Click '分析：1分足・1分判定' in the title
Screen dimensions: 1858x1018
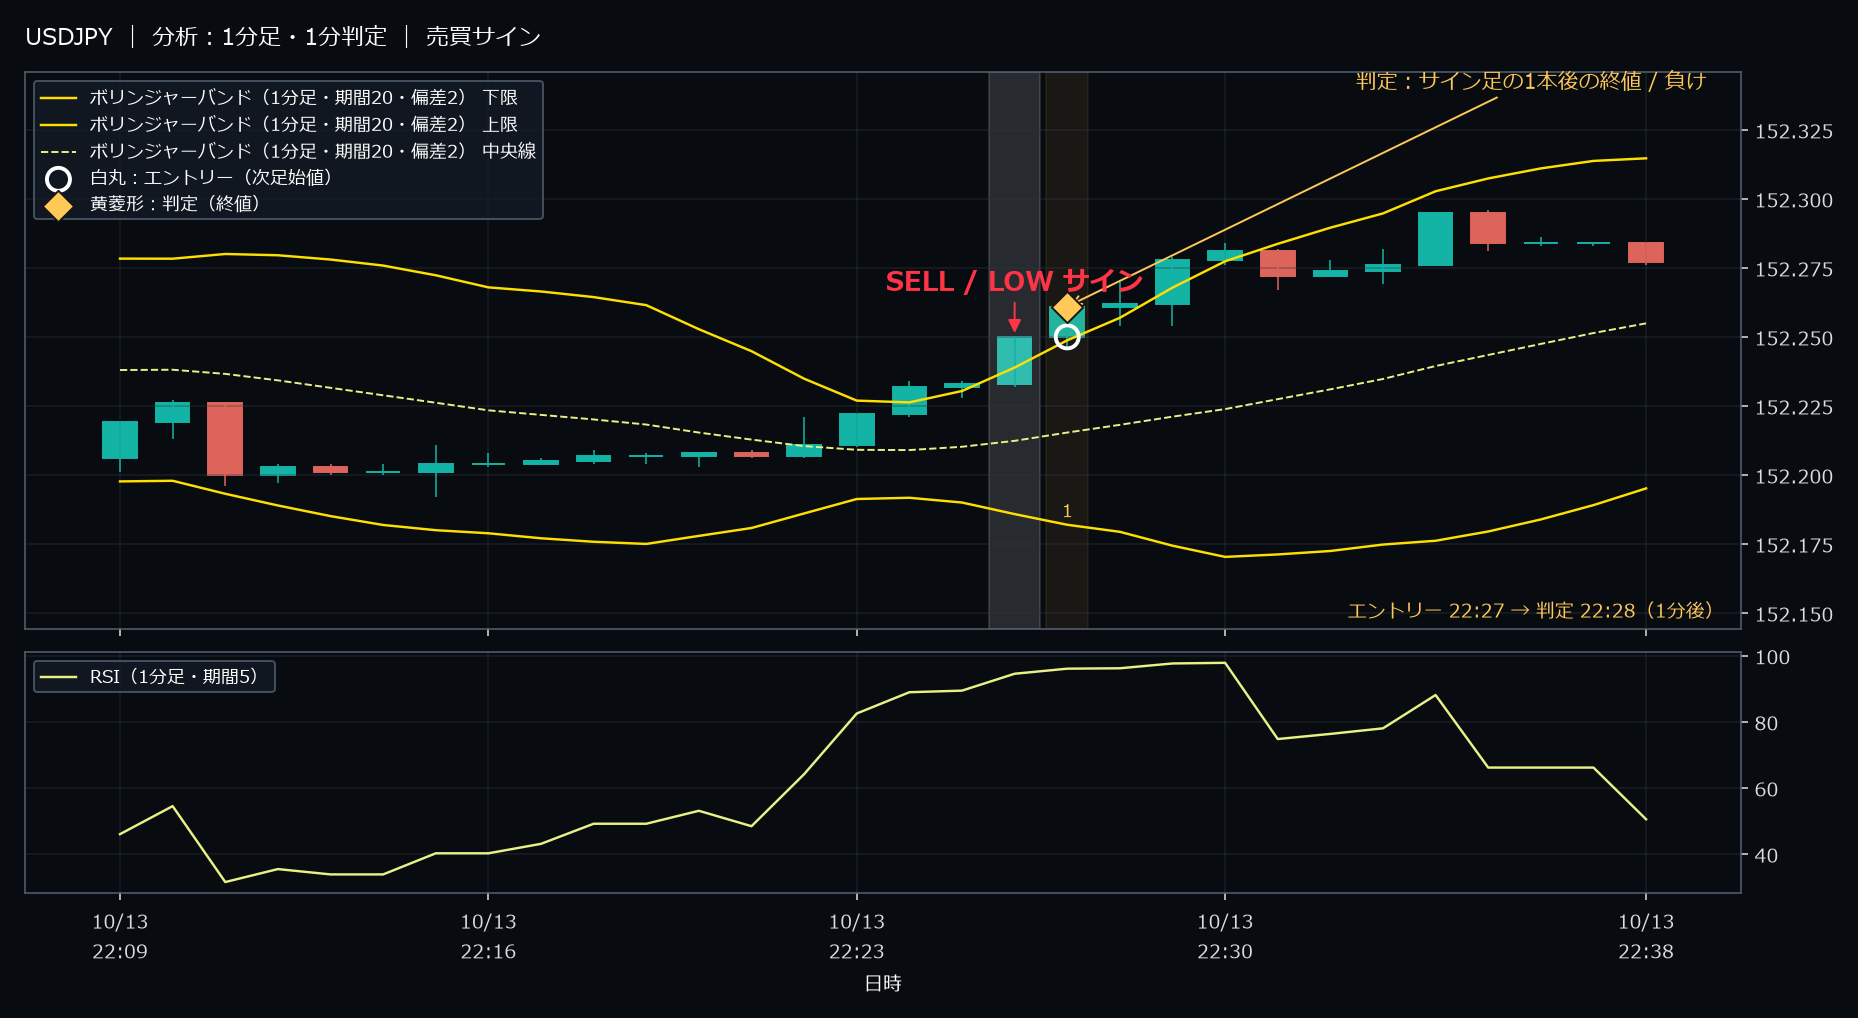[269, 37]
